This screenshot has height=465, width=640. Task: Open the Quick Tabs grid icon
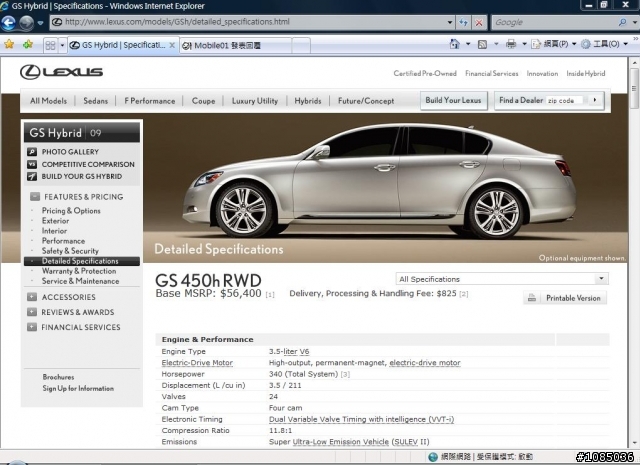coord(50,45)
